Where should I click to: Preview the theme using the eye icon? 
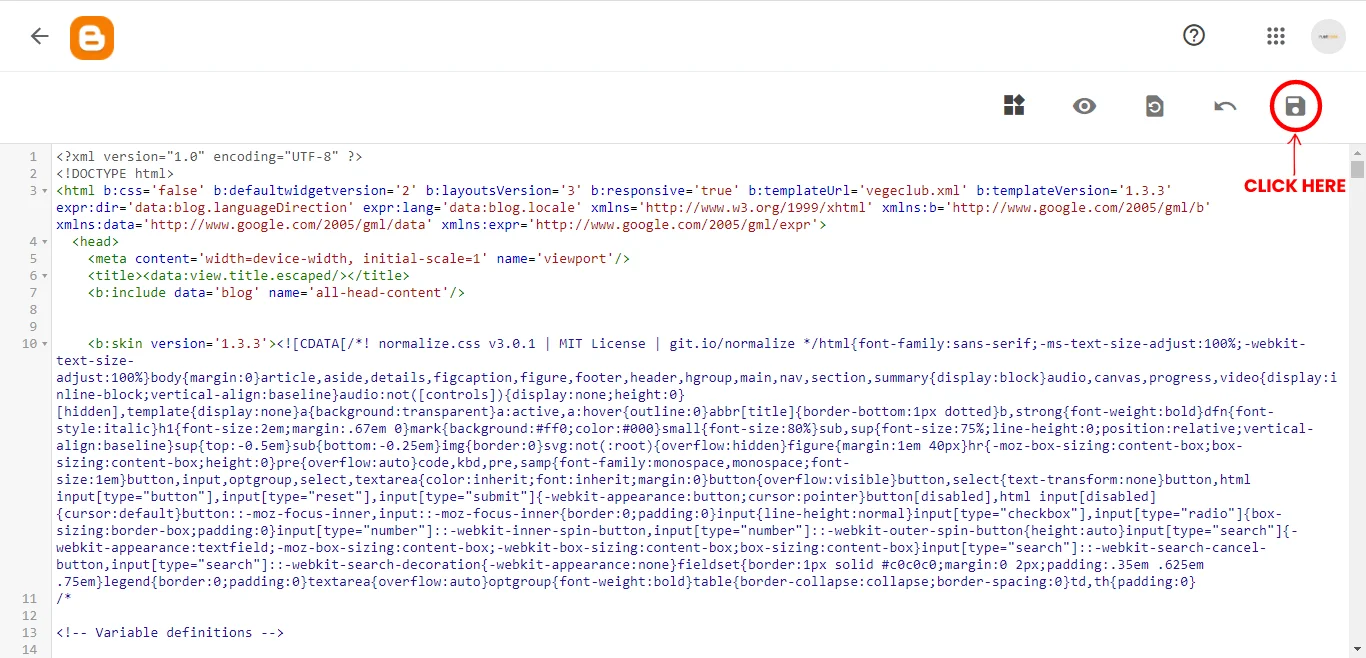pyautogui.click(x=1084, y=105)
